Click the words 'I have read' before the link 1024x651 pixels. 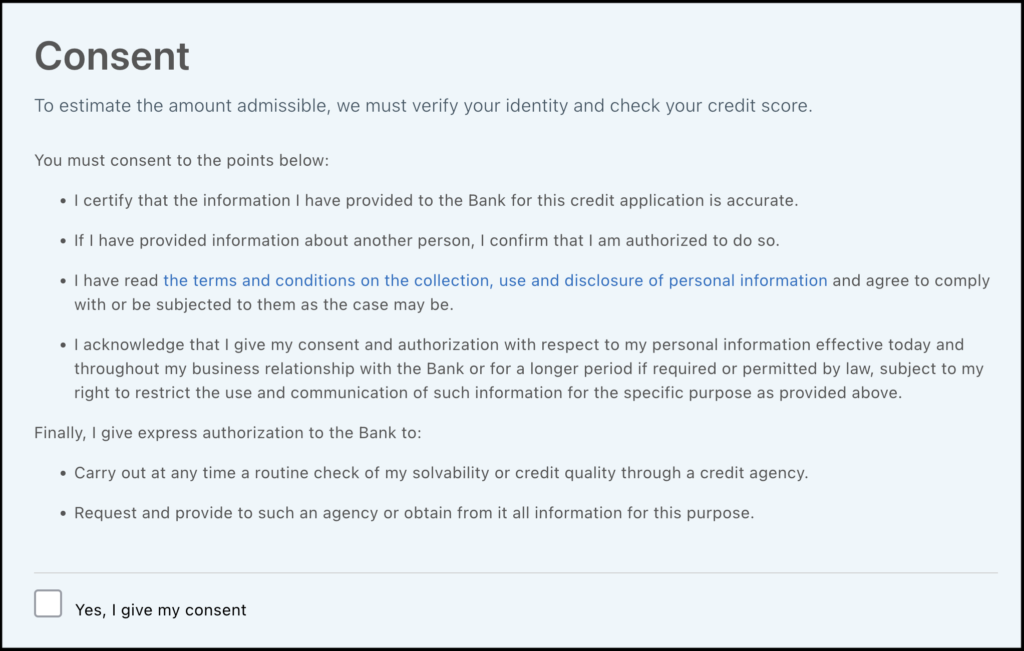point(117,281)
